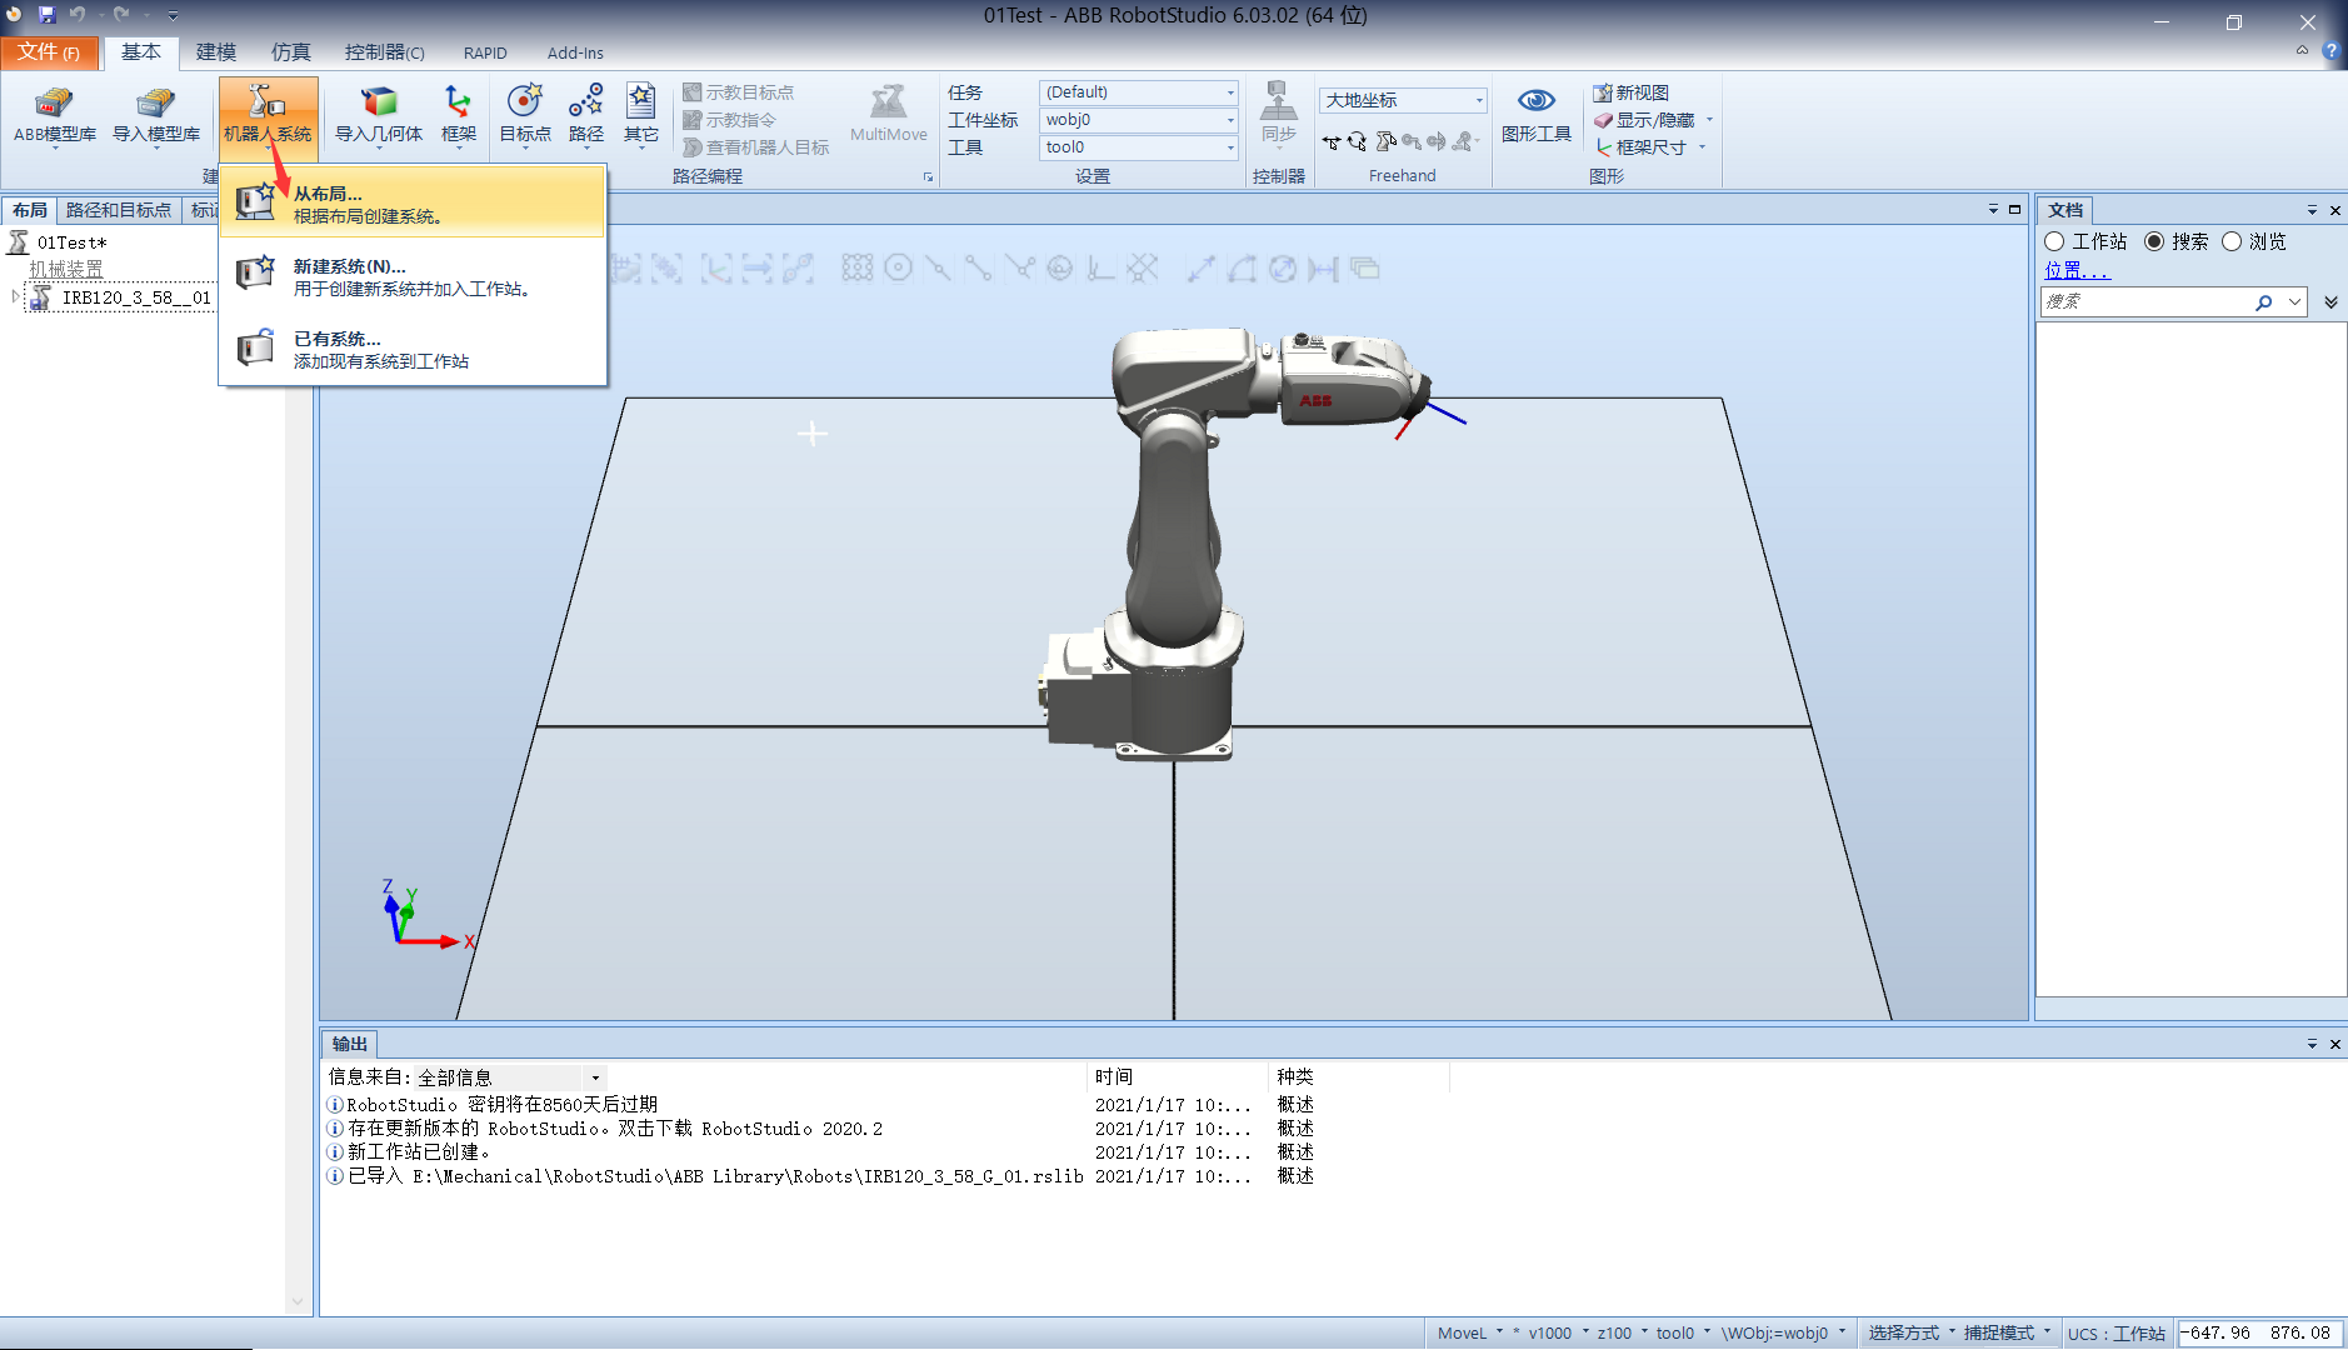Select the 工作站 radio option
The height and width of the screenshot is (1350, 2348).
2055,241
